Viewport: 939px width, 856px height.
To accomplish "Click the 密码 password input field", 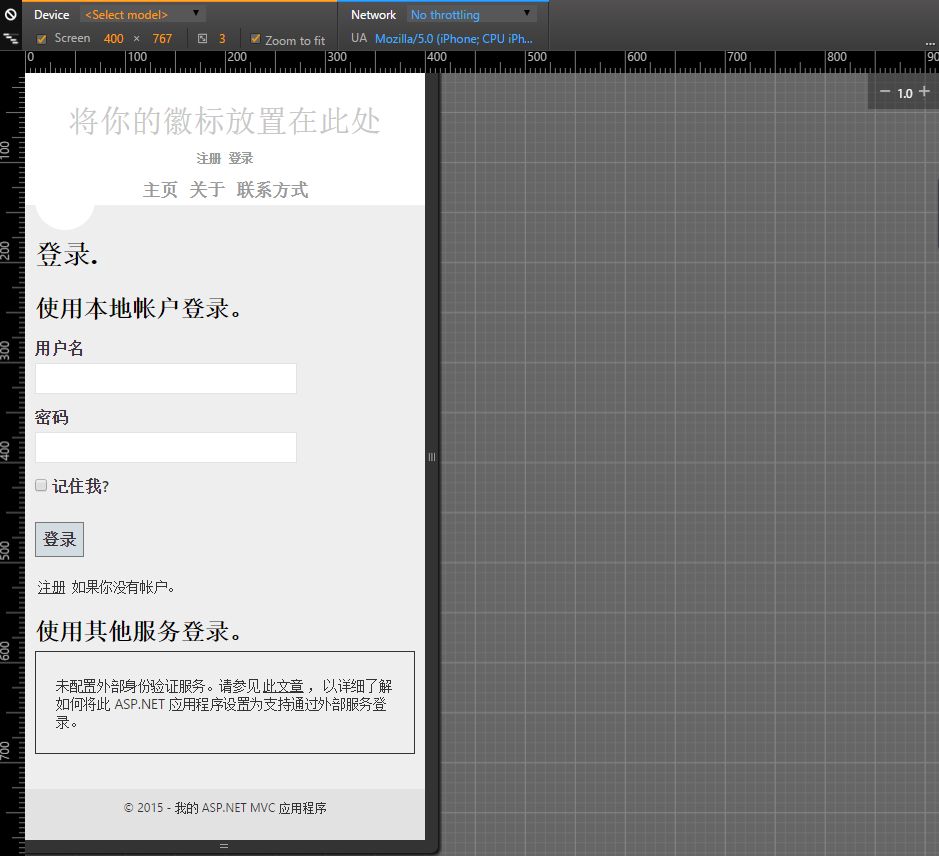I will [166, 447].
